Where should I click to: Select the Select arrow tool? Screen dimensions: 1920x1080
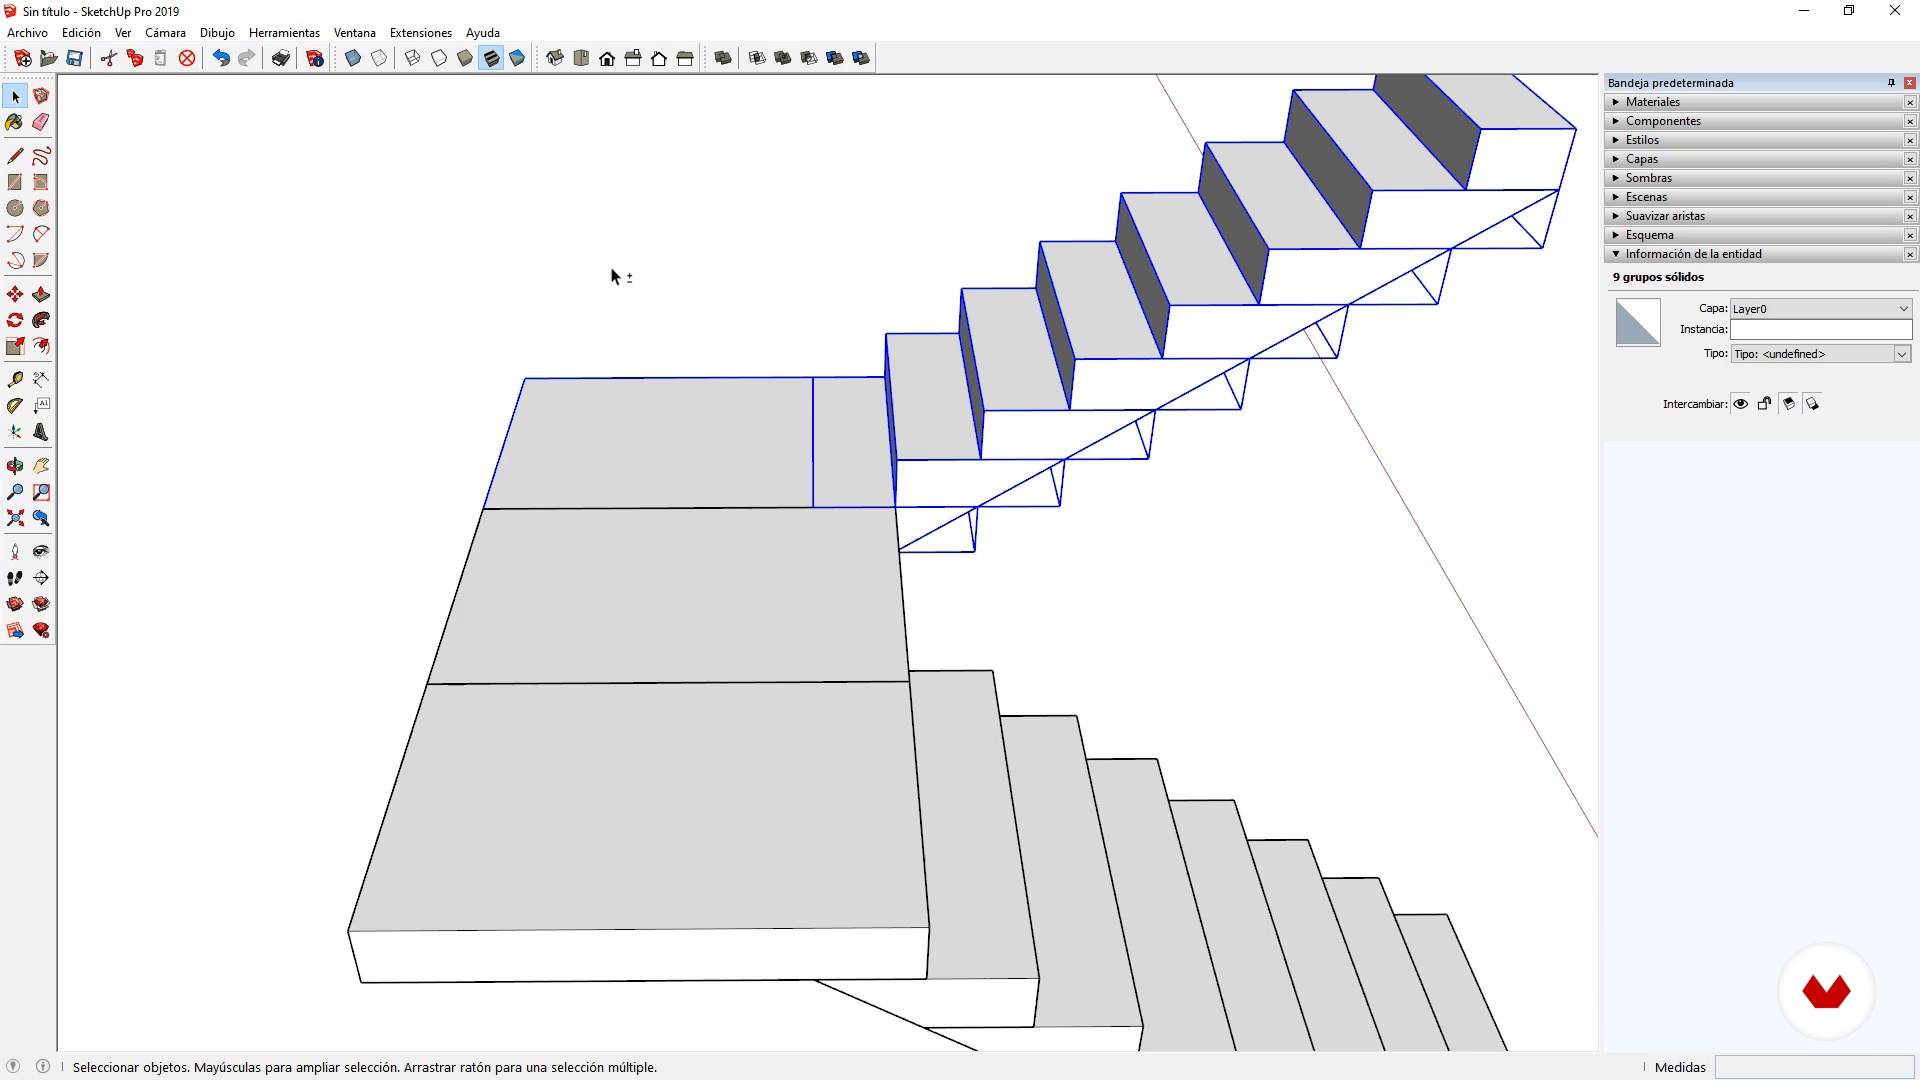point(15,96)
